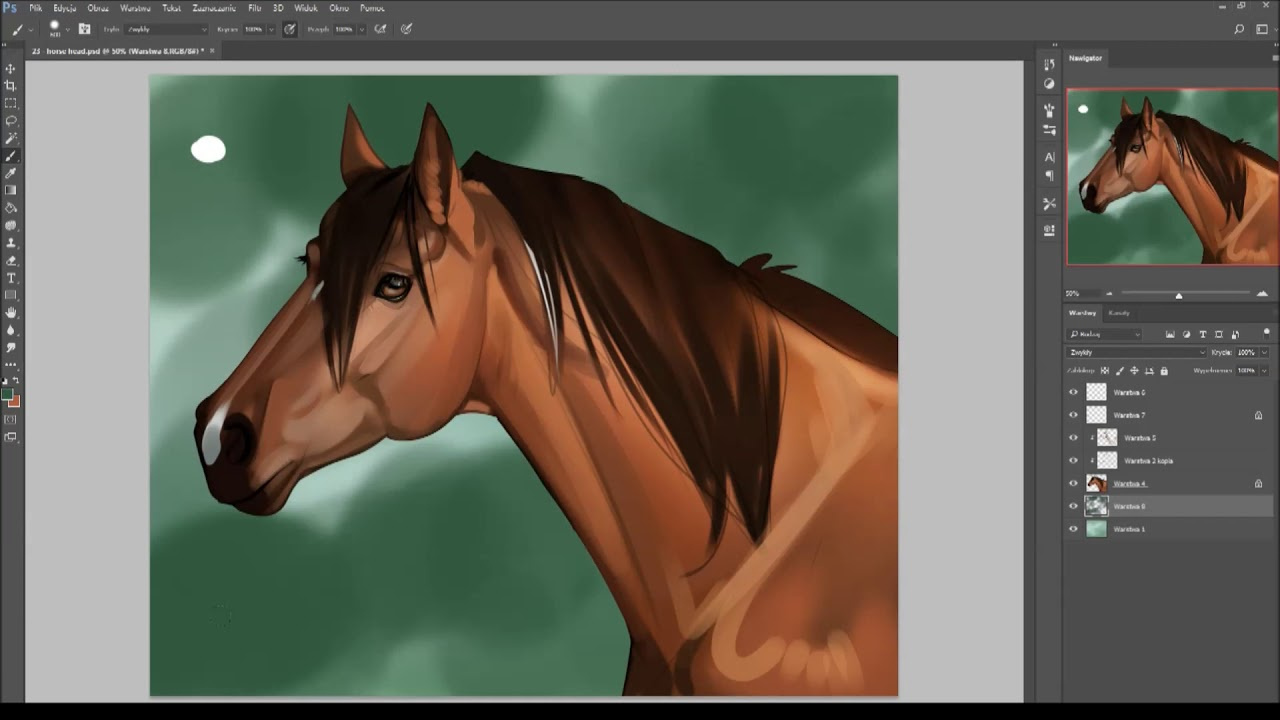Select the Type tool in toolbar

pyautogui.click(x=11, y=277)
